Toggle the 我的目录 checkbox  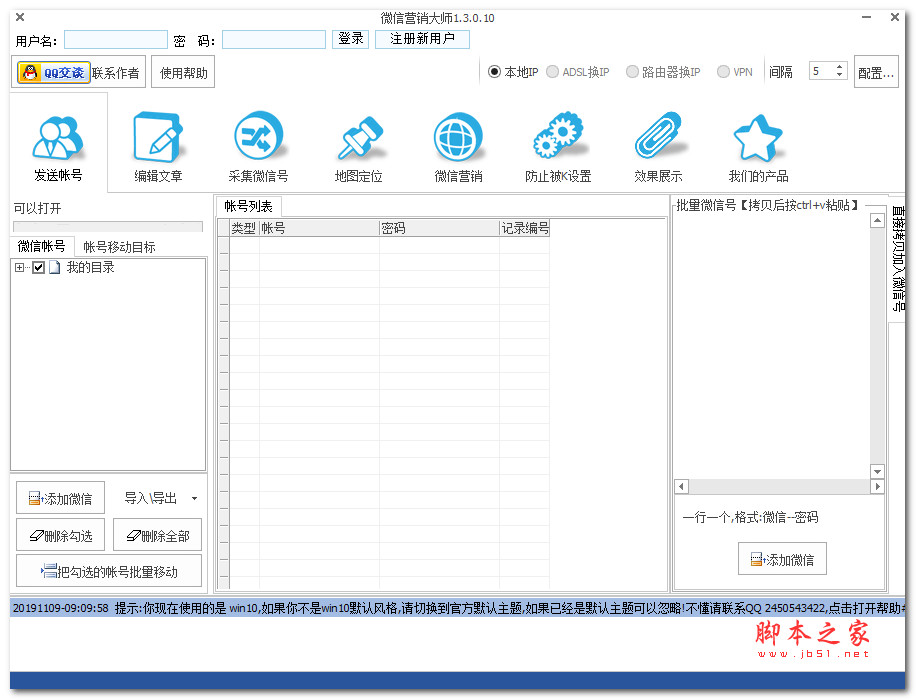coord(39,268)
